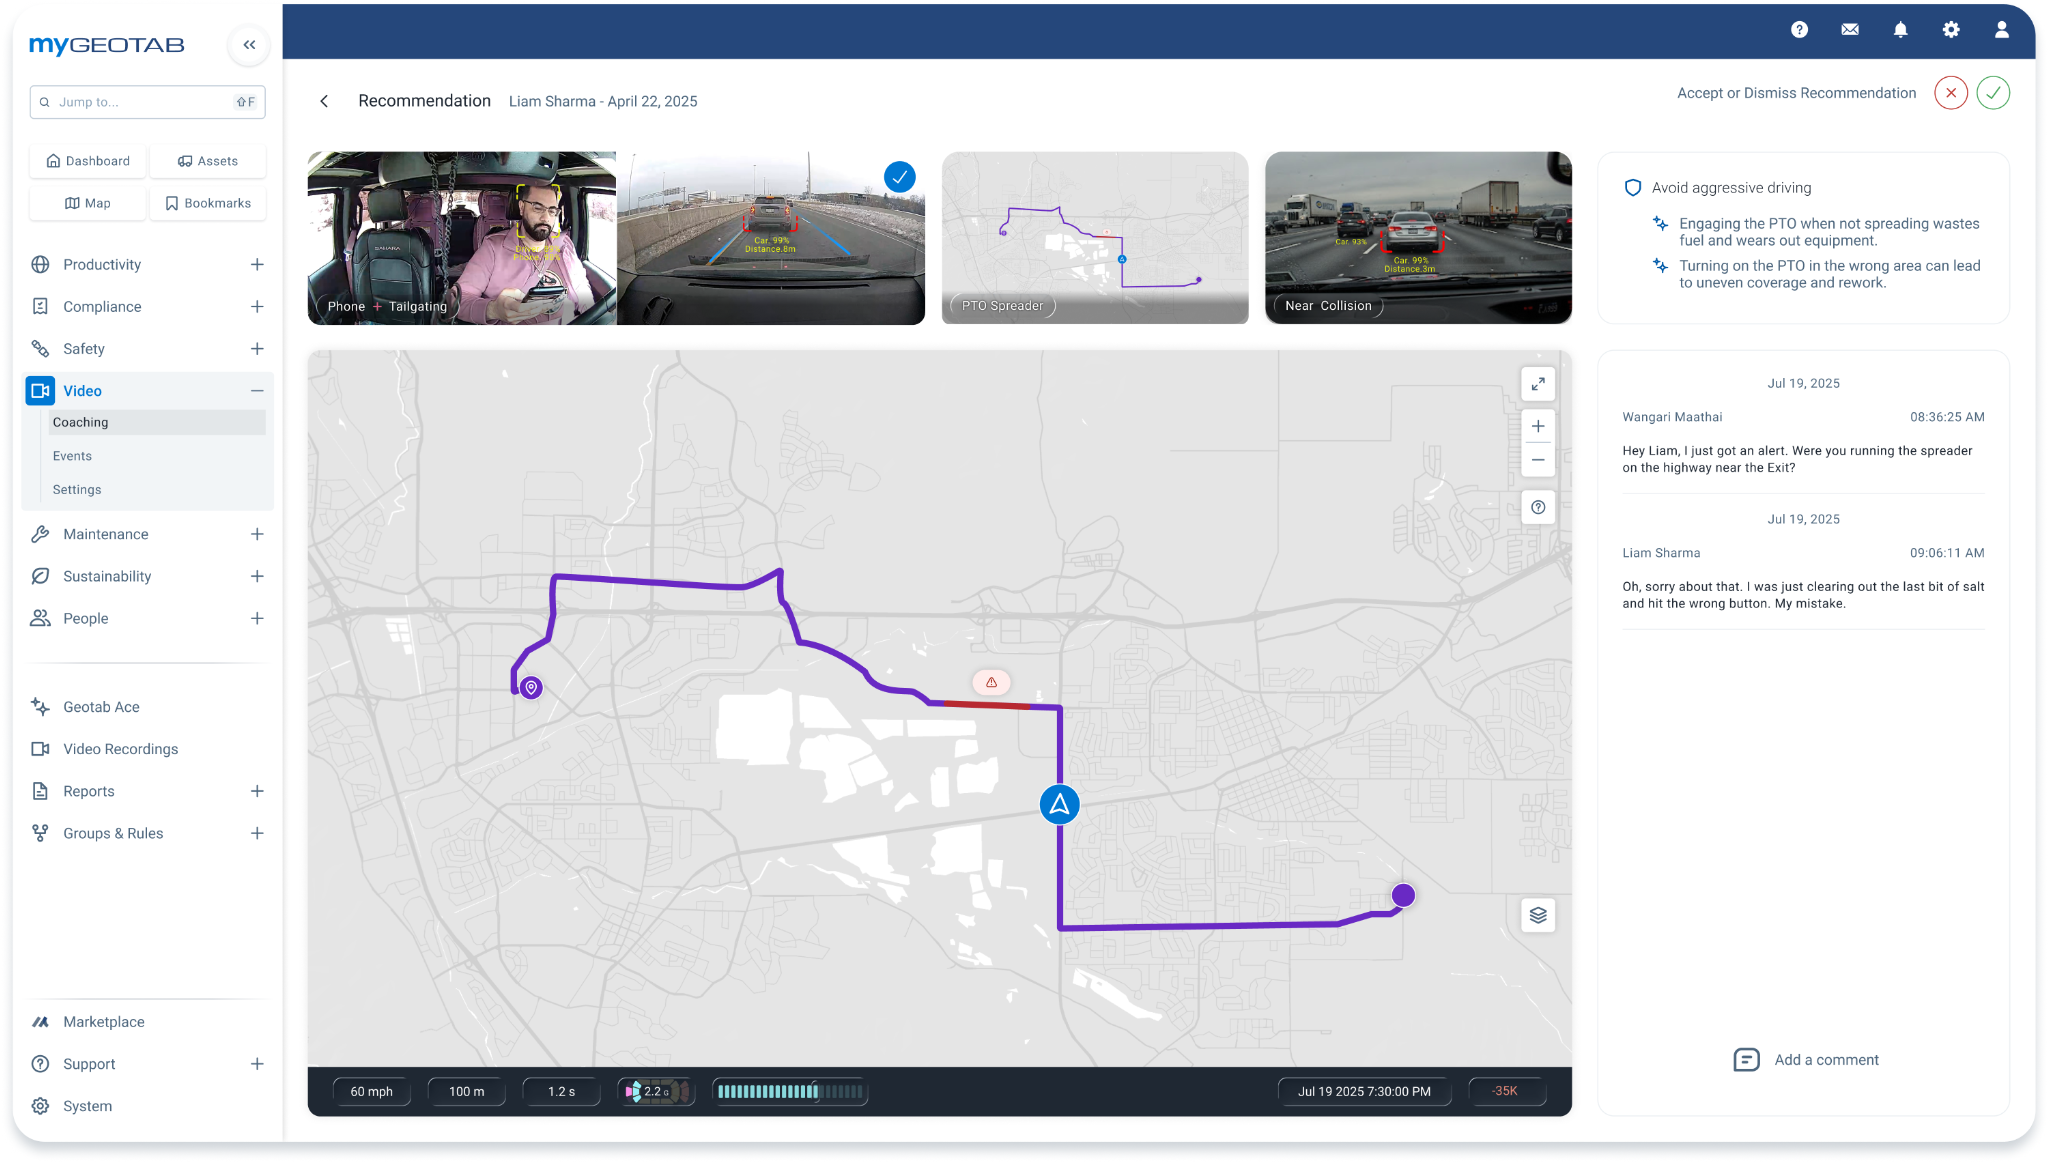The height and width of the screenshot is (1163, 2048).
Task: Expand the Support section
Action: click(257, 1064)
